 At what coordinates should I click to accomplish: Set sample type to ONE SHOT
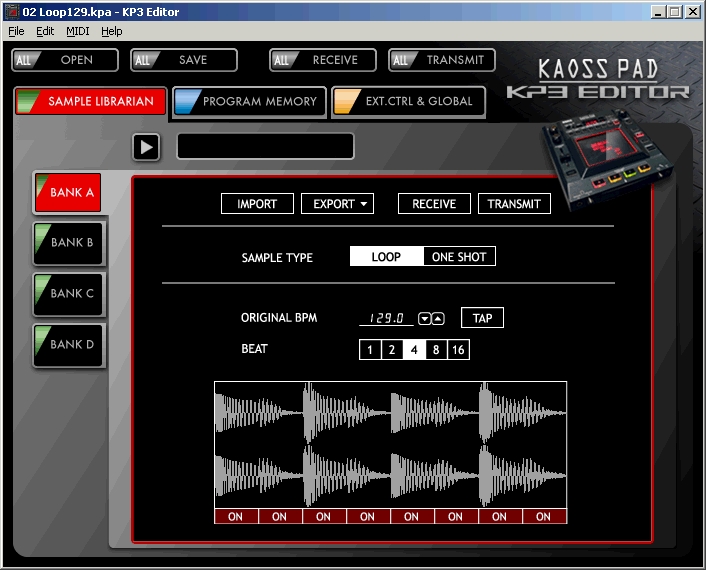[x=459, y=256]
